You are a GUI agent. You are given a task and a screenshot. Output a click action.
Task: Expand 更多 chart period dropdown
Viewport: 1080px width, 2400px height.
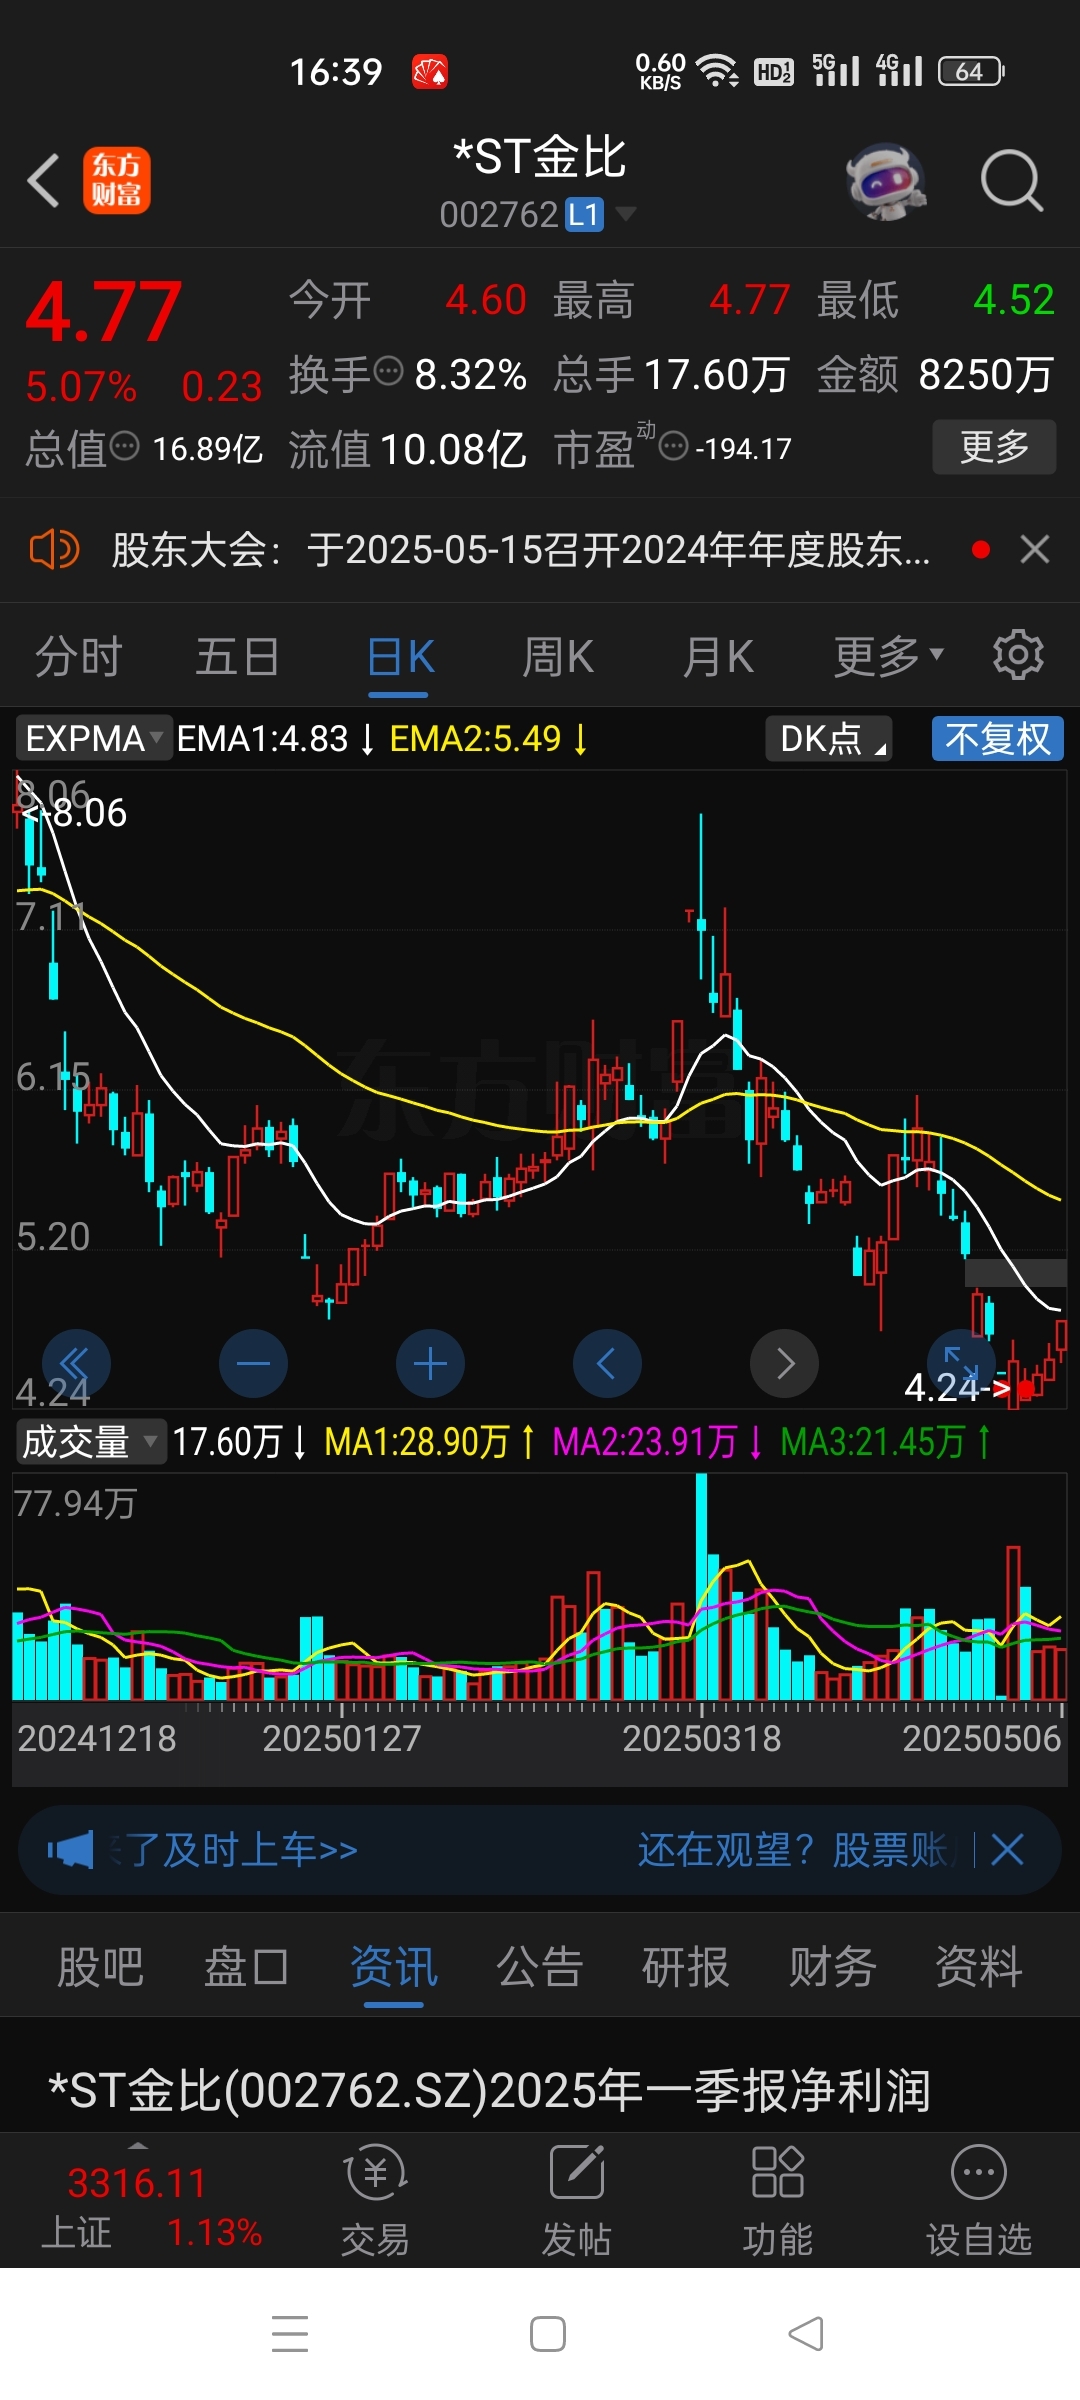[889, 657]
